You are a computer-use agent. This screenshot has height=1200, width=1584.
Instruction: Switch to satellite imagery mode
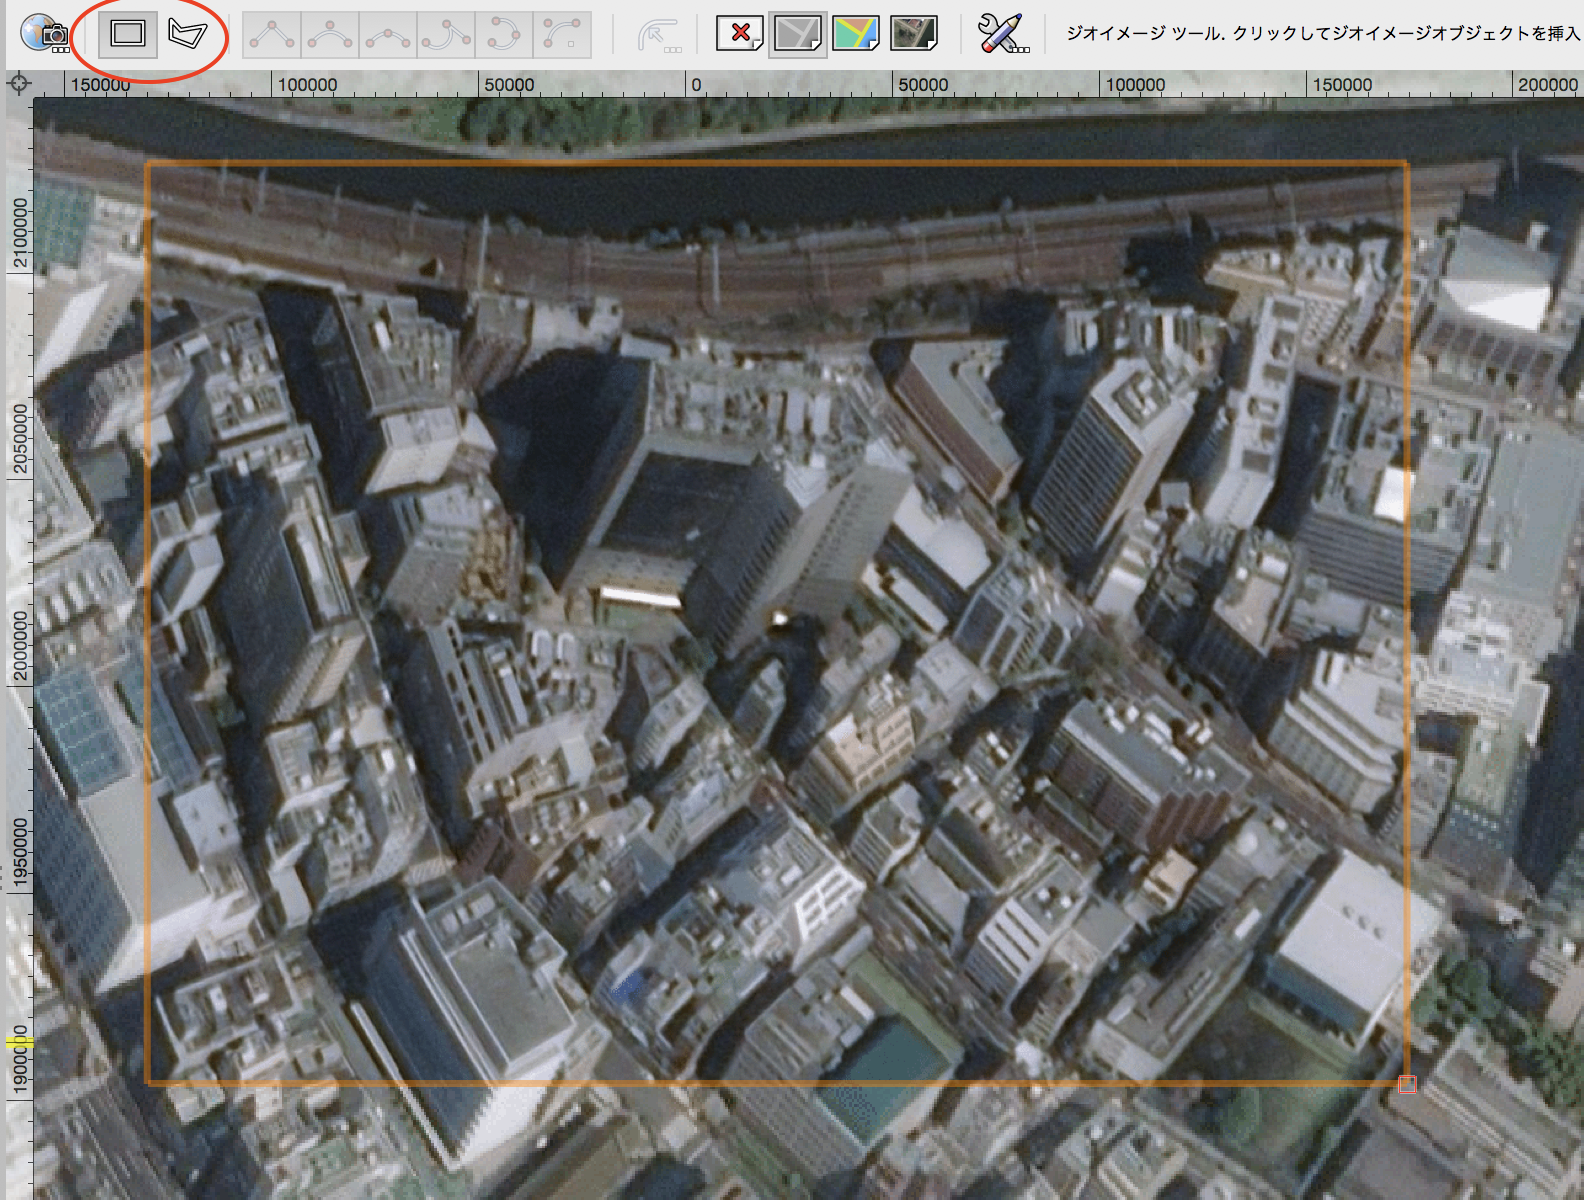(913, 34)
